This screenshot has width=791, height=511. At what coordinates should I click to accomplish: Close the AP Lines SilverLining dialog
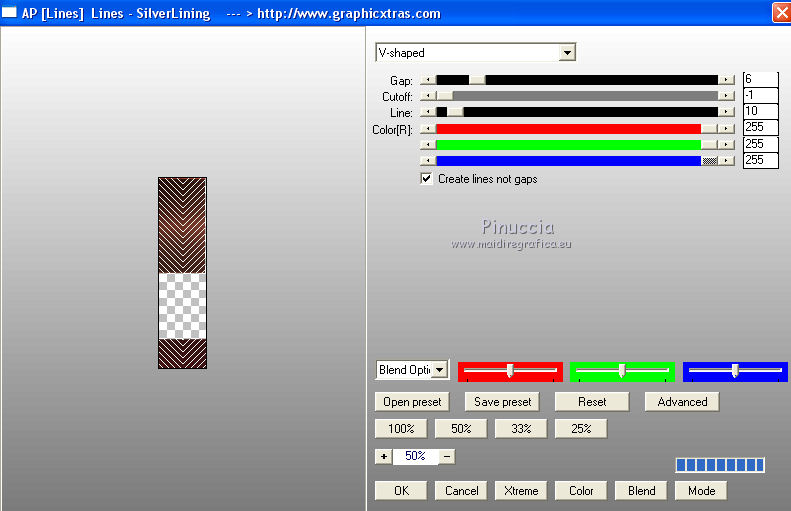[781, 13]
